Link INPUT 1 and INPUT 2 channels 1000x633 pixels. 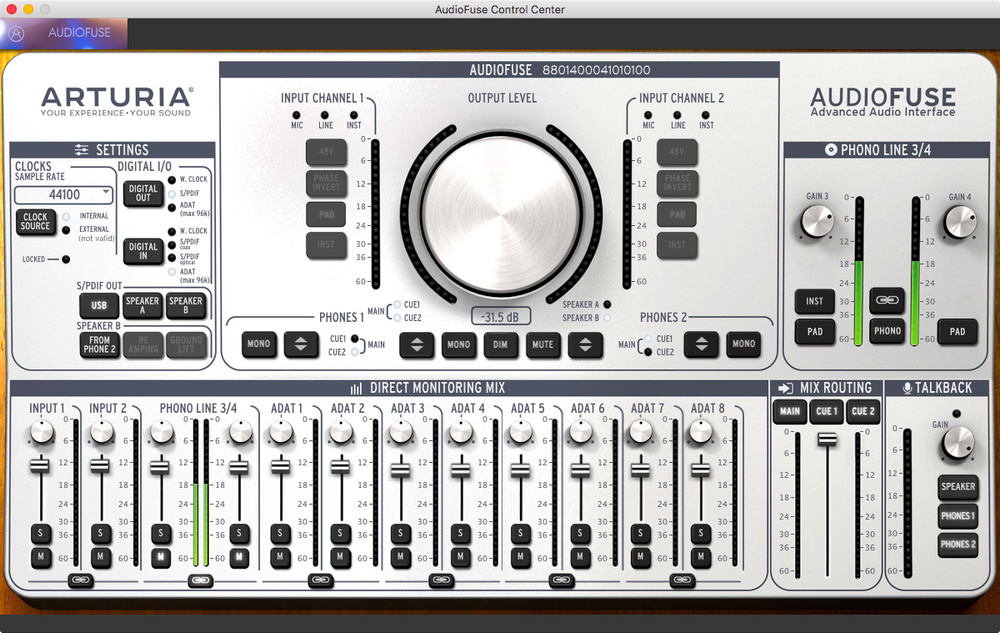coord(80,581)
